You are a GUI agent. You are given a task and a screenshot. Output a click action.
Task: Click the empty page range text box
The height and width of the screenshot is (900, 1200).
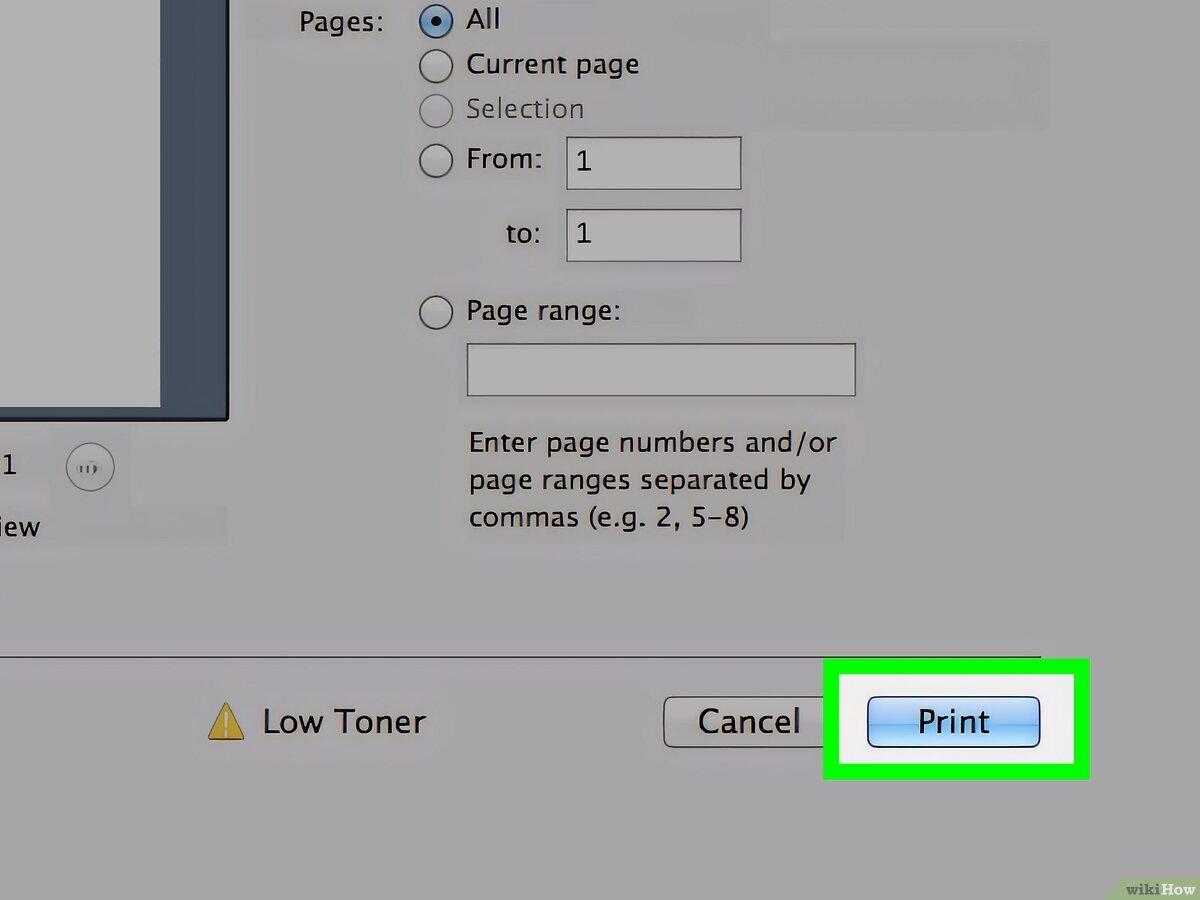660,369
